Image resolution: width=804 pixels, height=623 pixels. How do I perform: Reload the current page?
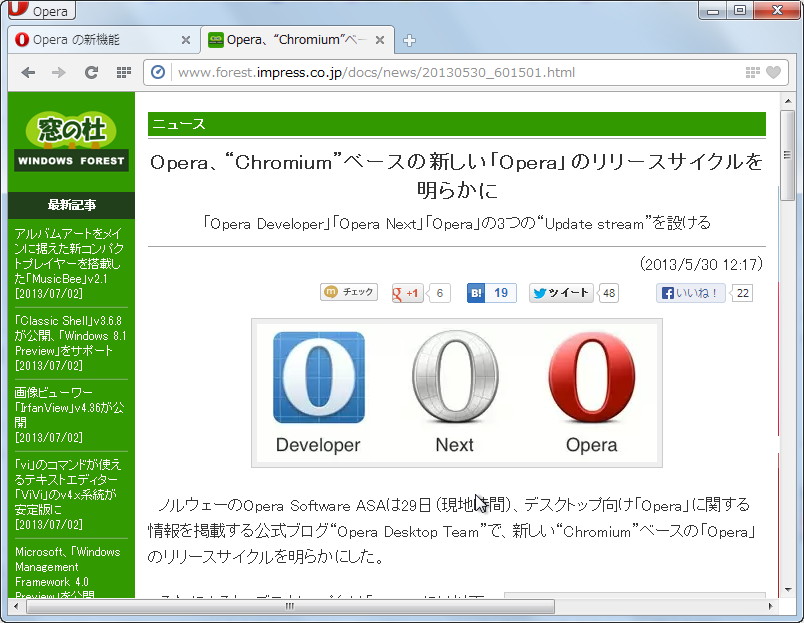tap(91, 72)
